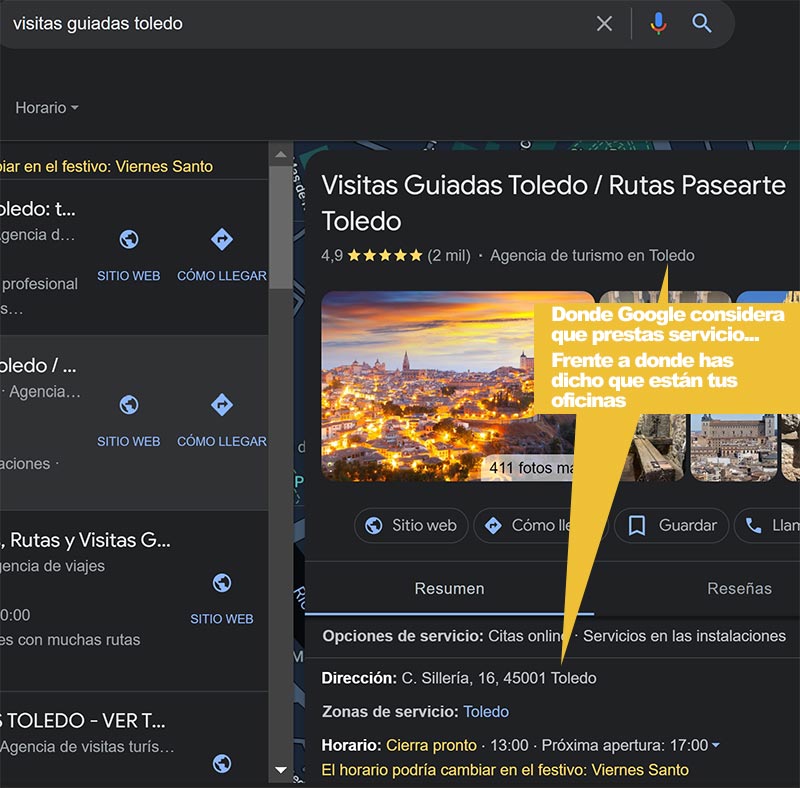Screen dimensions: 800x788
Task: Open the Toledo service zone link
Action: [x=486, y=712]
